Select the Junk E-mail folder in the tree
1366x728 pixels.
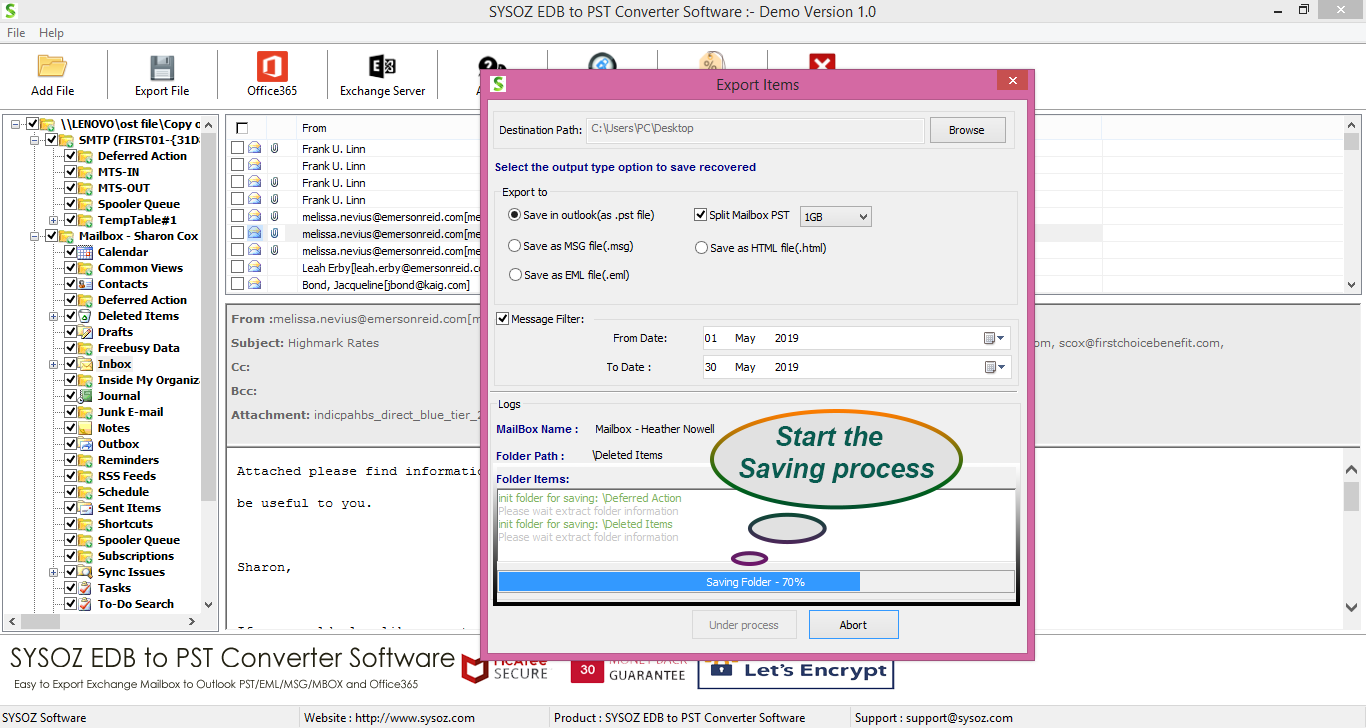130,412
